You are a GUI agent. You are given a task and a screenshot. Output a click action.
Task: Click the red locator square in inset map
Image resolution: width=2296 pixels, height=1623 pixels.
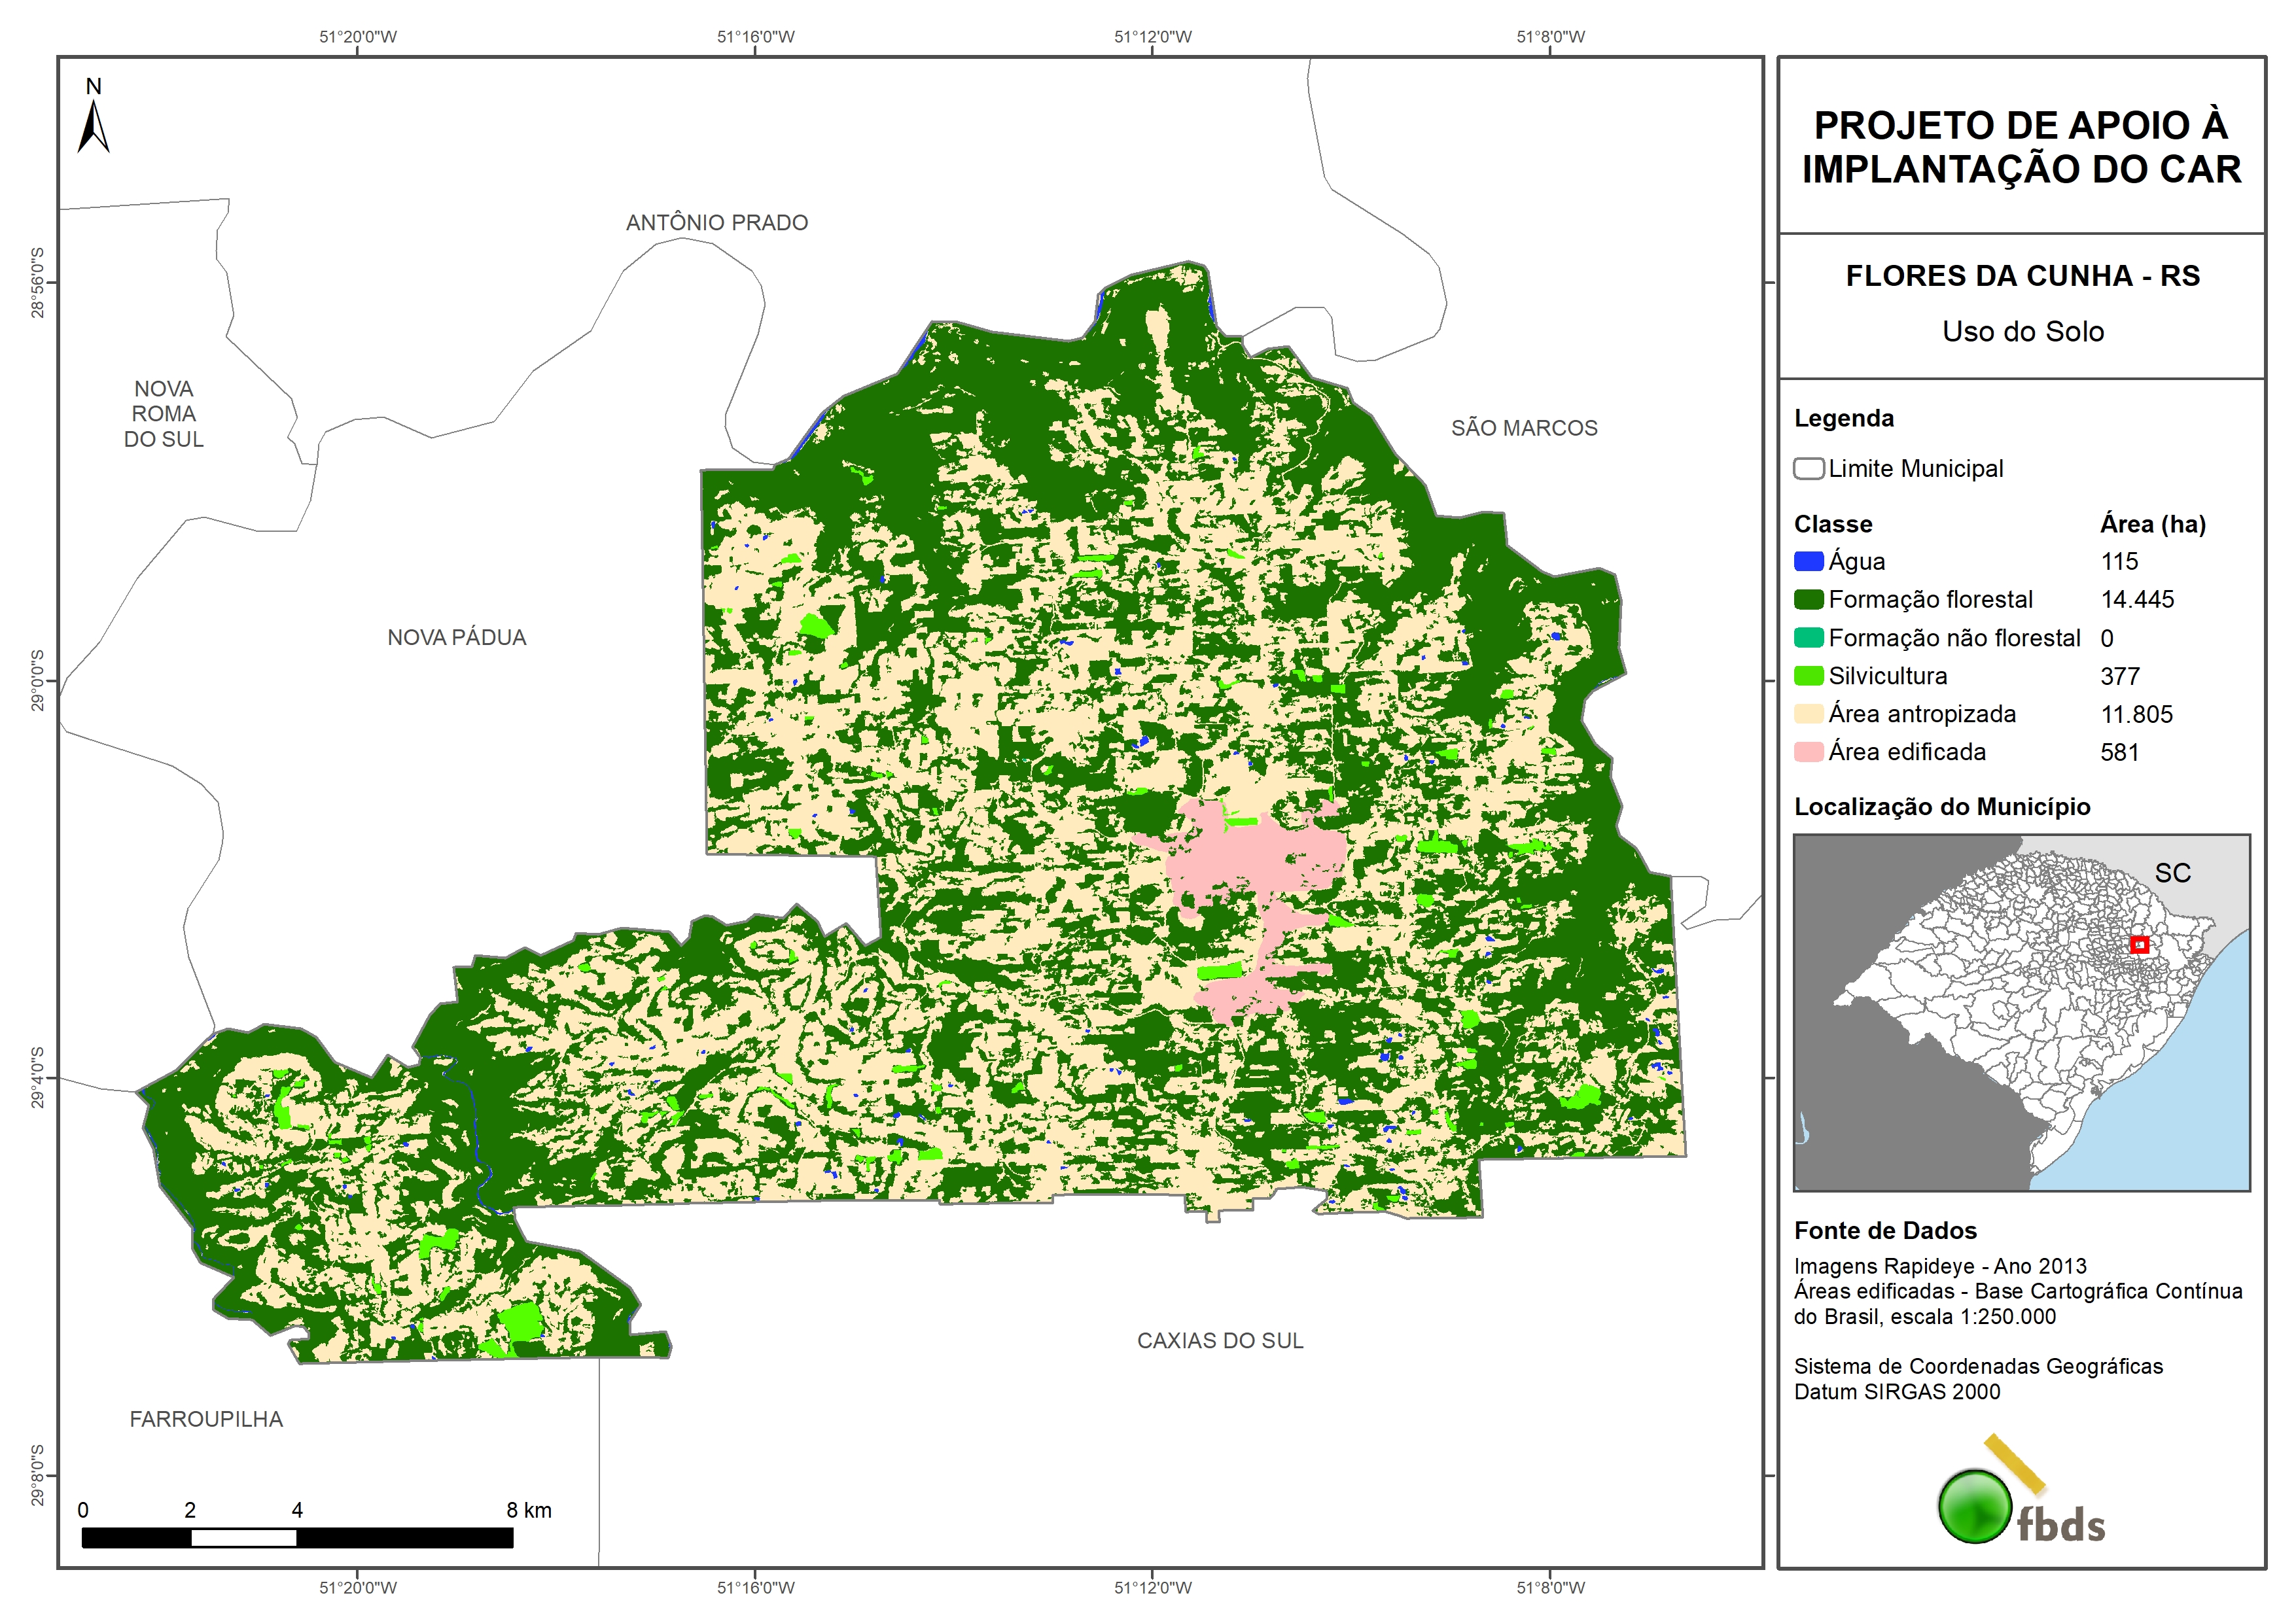[x=2139, y=944]
